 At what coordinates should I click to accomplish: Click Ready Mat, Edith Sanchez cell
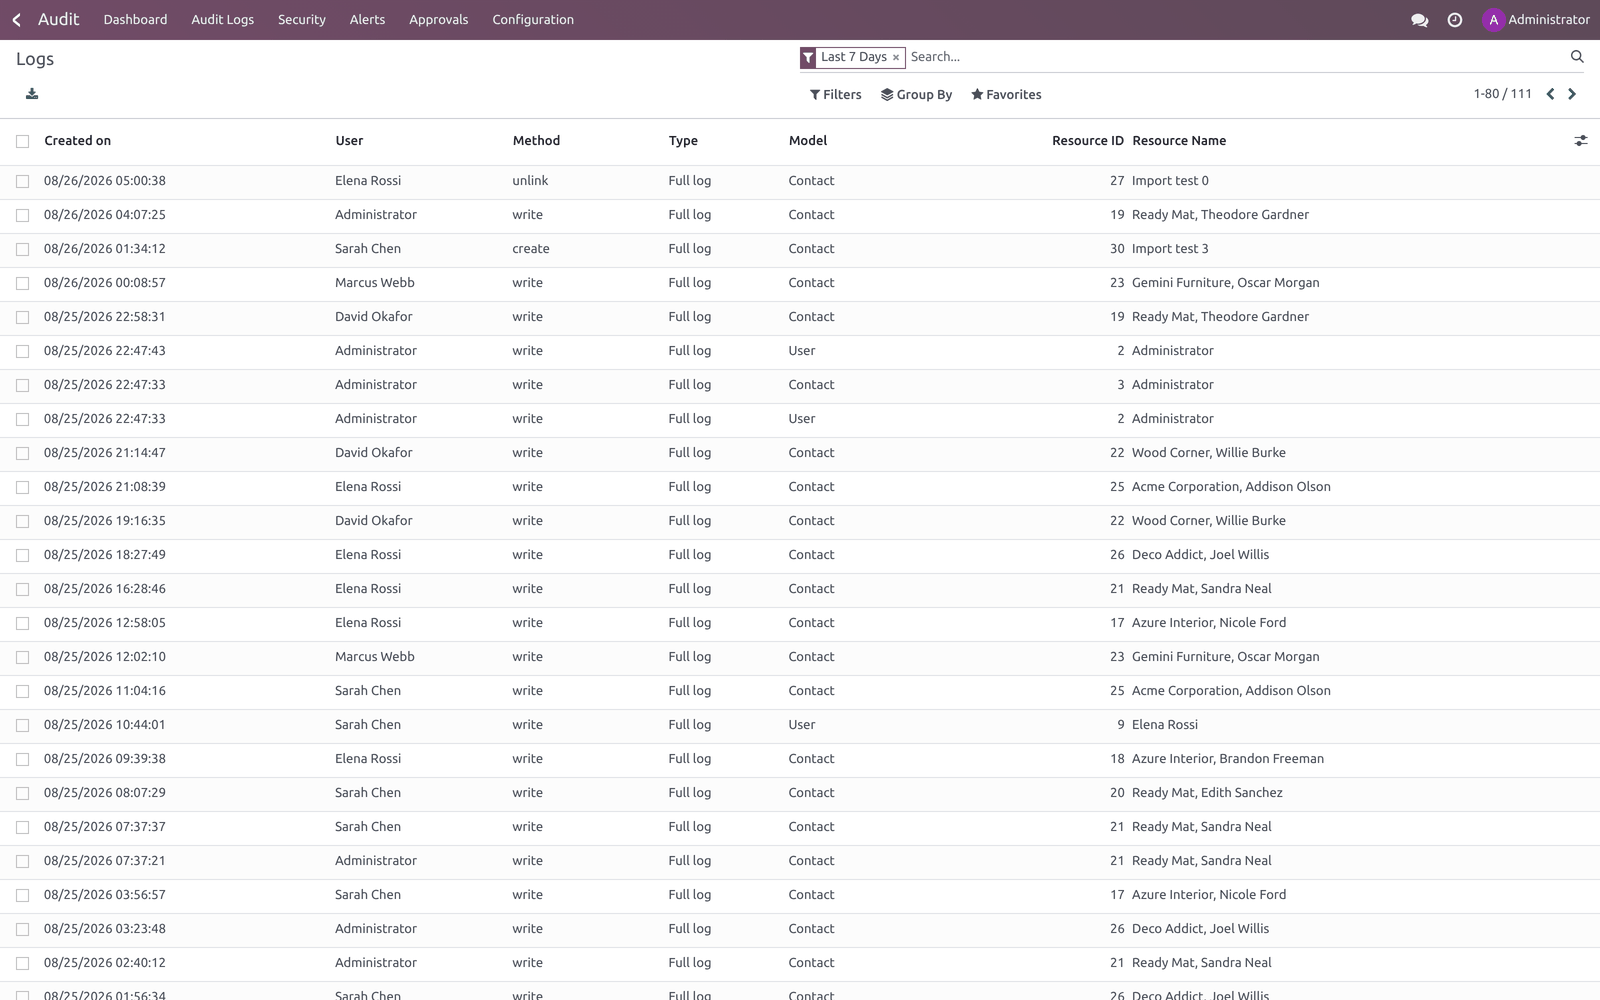[x=1207, y=793]
